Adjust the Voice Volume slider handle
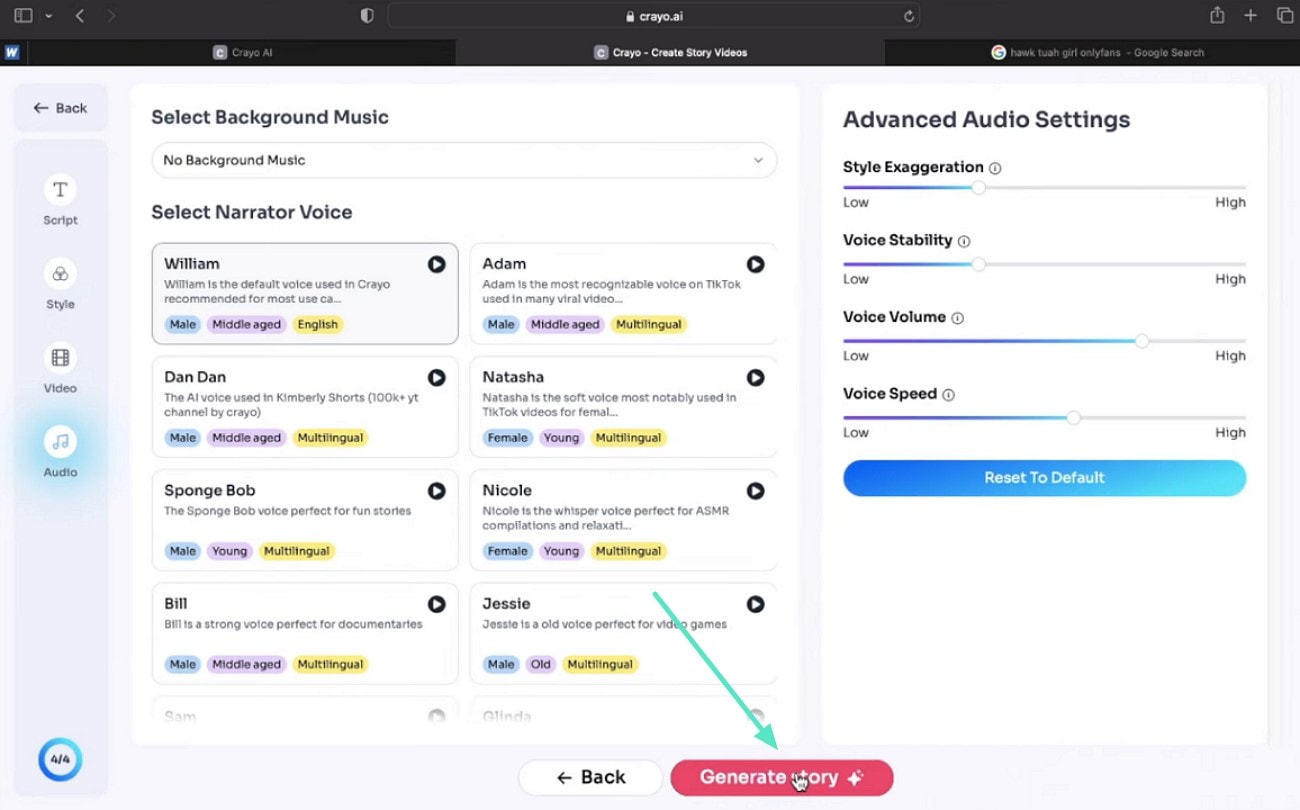The image size is (1300, 810). [1142, 341]
